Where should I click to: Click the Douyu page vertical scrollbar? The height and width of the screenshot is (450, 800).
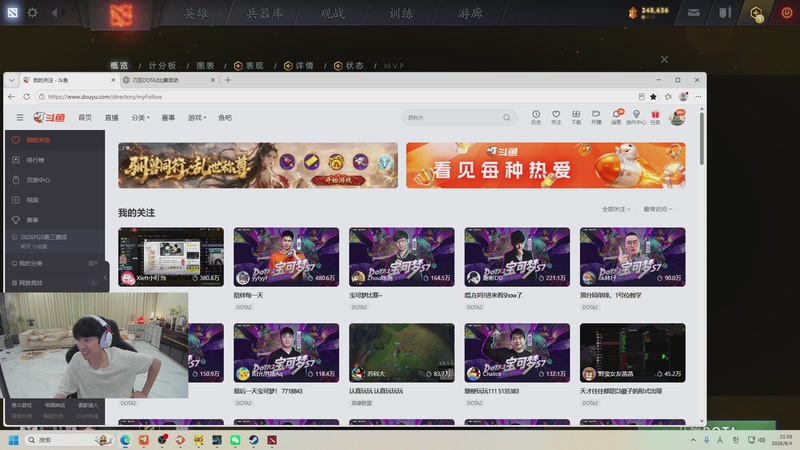[x=702, y=139]
